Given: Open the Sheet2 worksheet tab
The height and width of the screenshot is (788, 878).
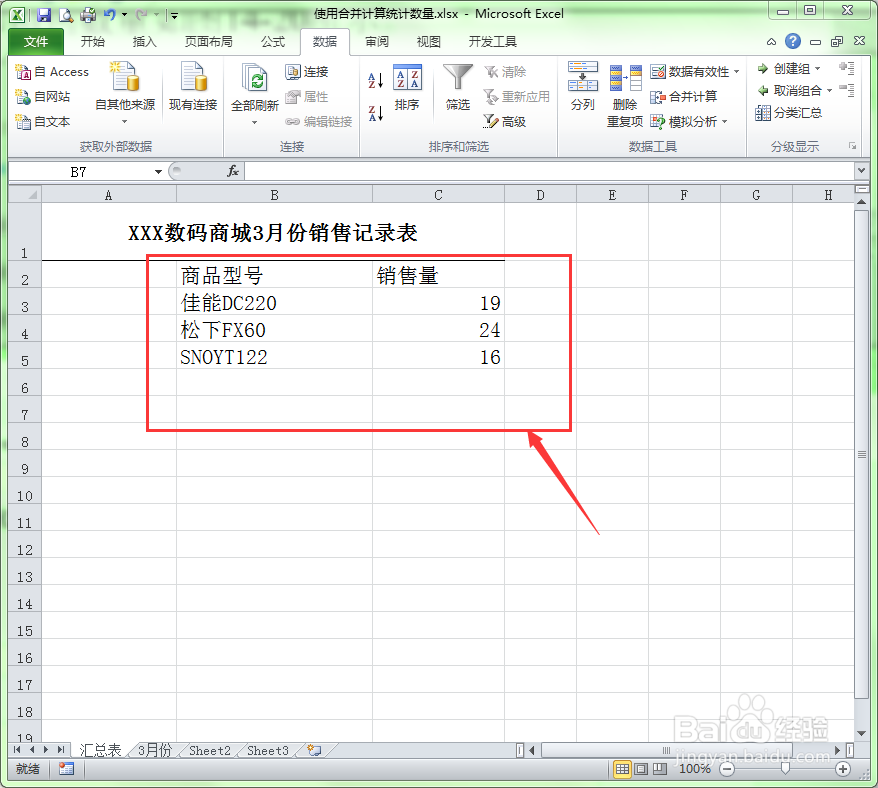Looking at the screenshot, I should (210, 750).
